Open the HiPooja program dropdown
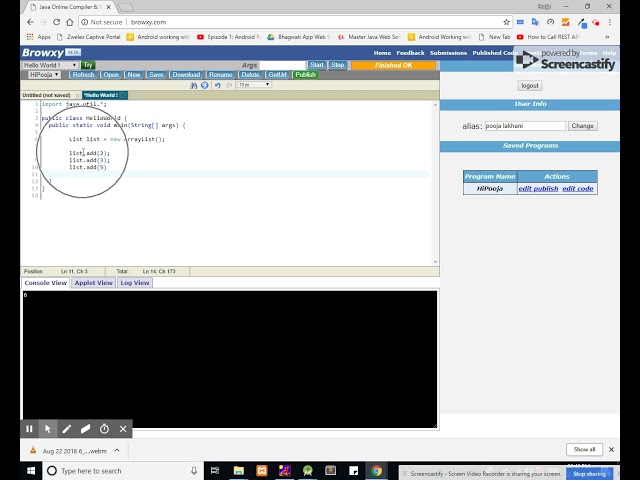The image size is (640, 480). 44,75
